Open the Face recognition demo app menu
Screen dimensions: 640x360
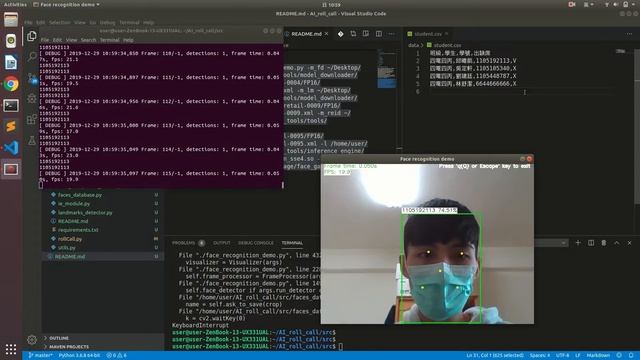[67, 4]
